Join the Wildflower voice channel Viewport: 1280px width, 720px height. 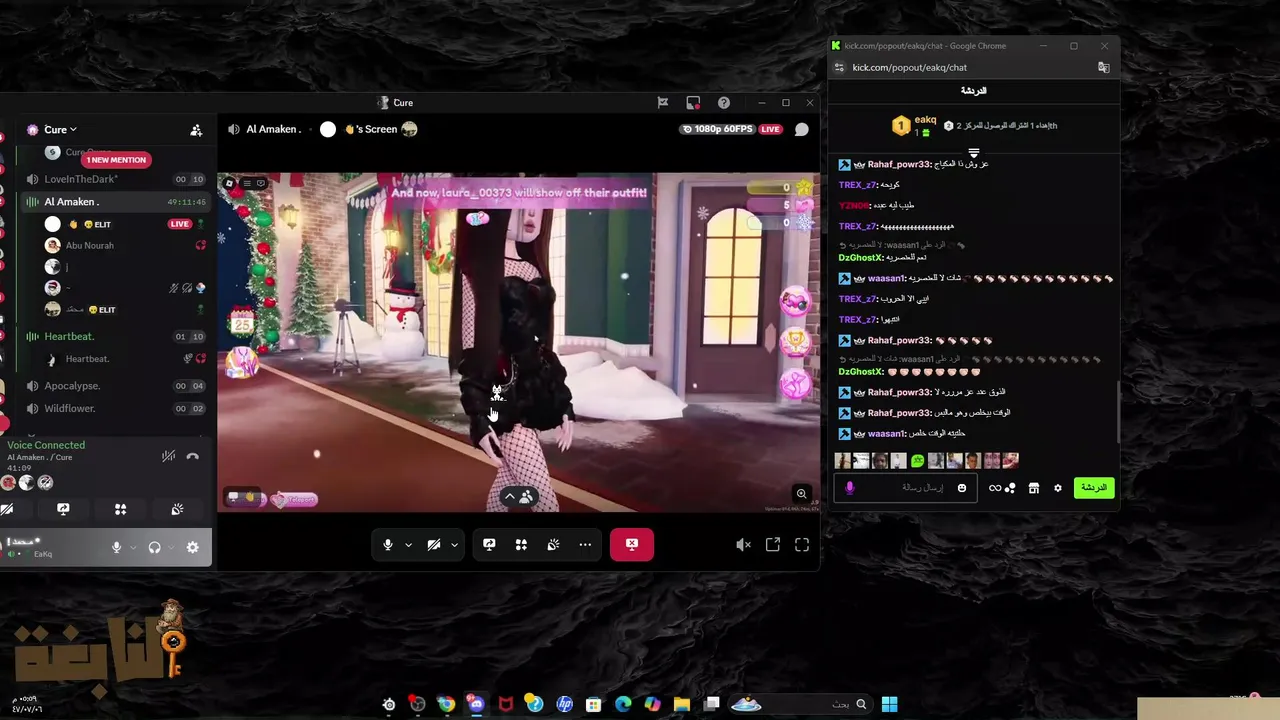[116, 408]
